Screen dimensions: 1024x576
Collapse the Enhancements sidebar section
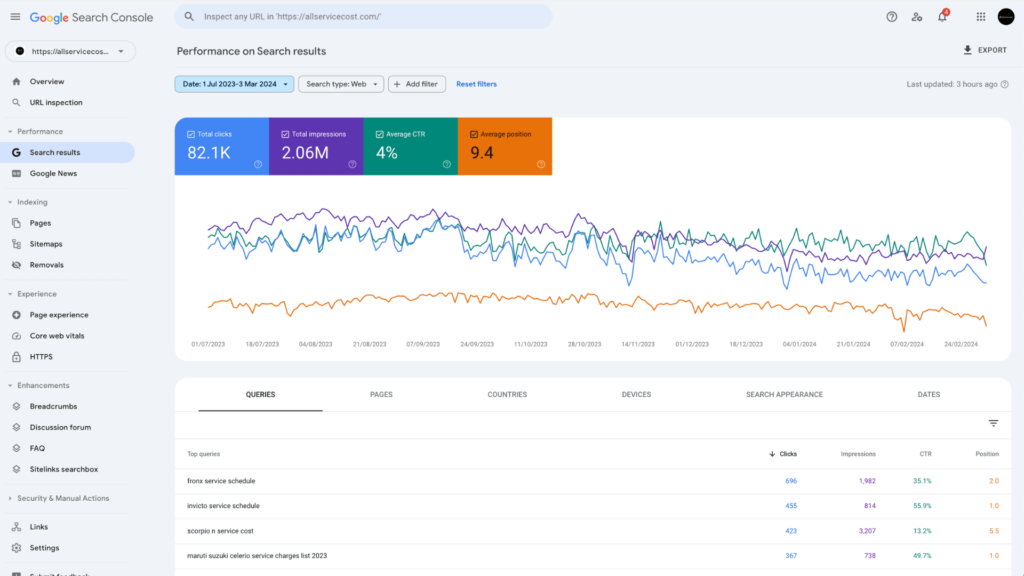point(10,385)
